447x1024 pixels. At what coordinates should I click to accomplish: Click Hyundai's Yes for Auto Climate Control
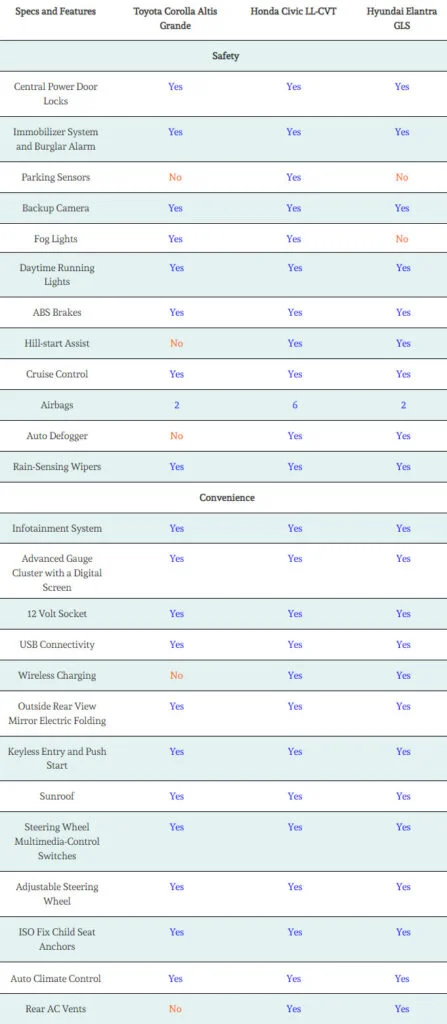[x=402, y=979]
